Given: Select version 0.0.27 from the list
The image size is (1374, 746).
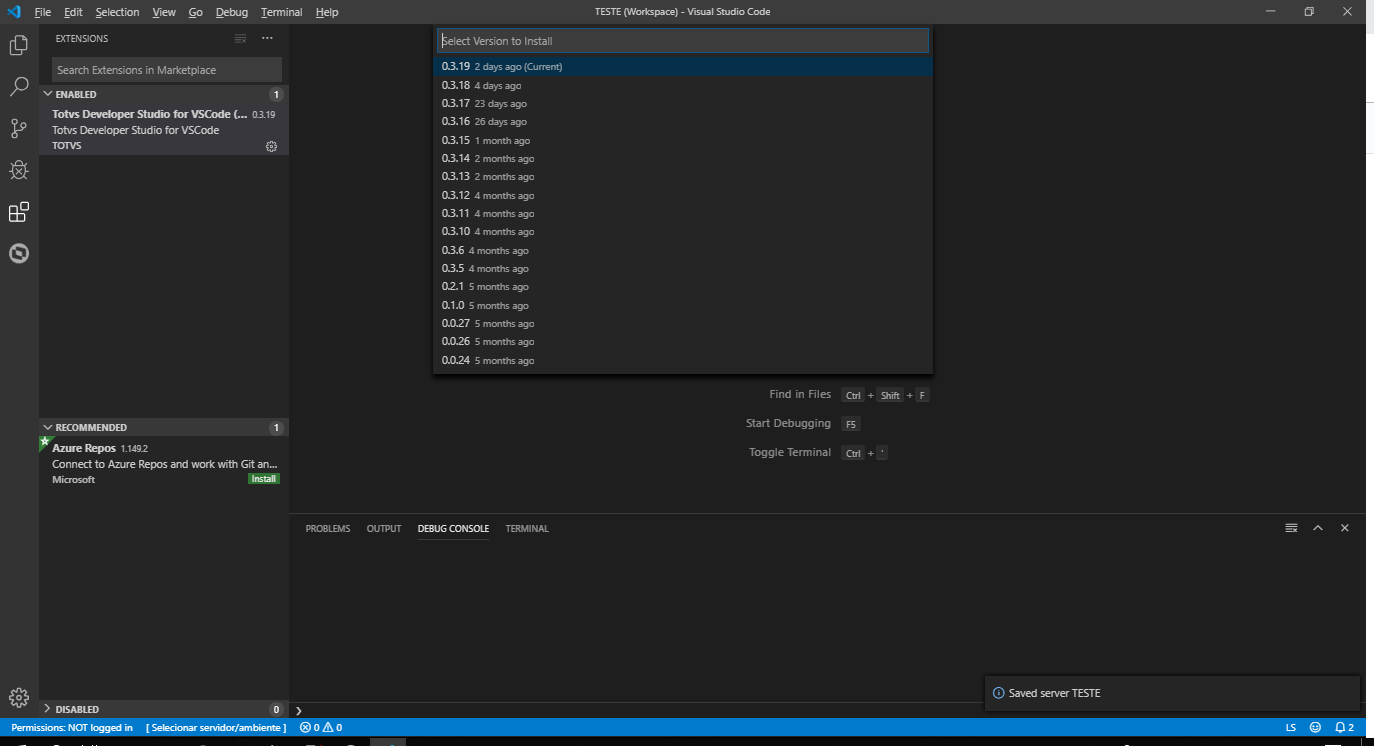Looking at the screenshot, I should [683, 323].
